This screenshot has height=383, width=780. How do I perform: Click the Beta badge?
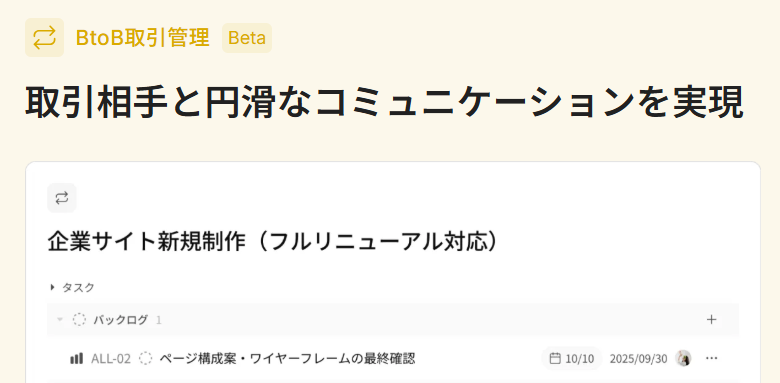(x=247, y=38)
